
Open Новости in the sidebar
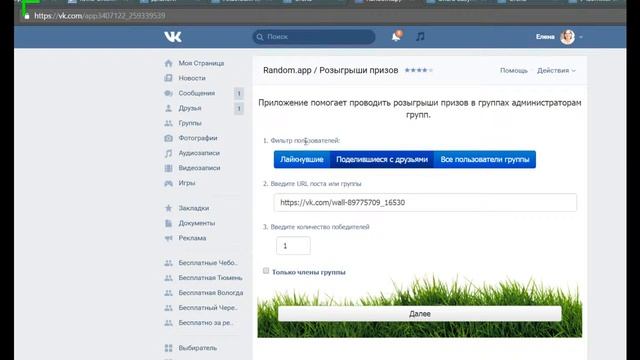(192, 78)
